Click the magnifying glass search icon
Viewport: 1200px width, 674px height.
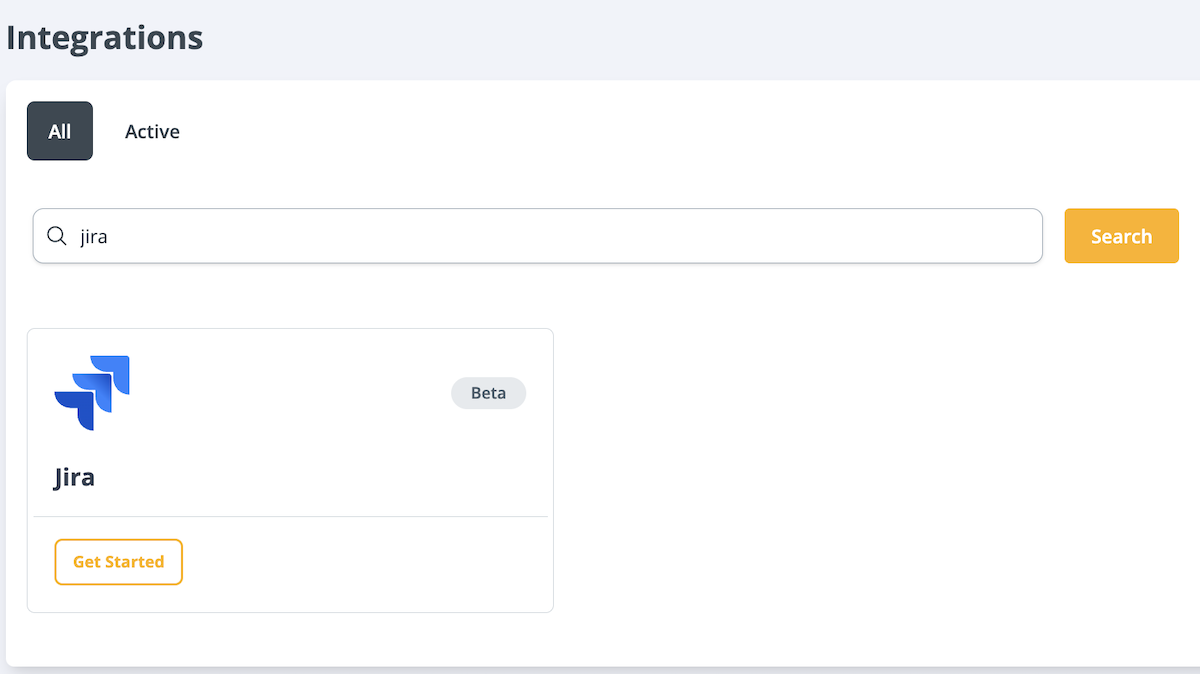point(57,236)
